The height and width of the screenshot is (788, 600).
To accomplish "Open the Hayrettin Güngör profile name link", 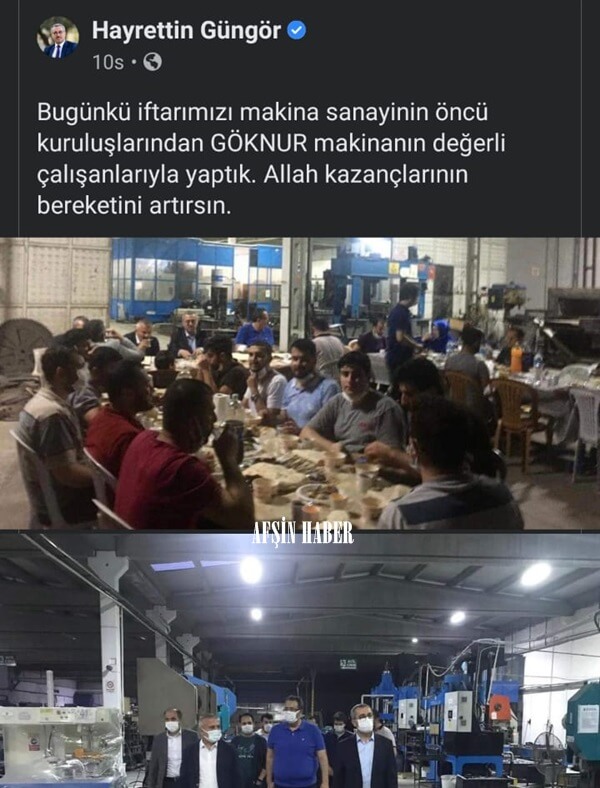I will (186, 31).
